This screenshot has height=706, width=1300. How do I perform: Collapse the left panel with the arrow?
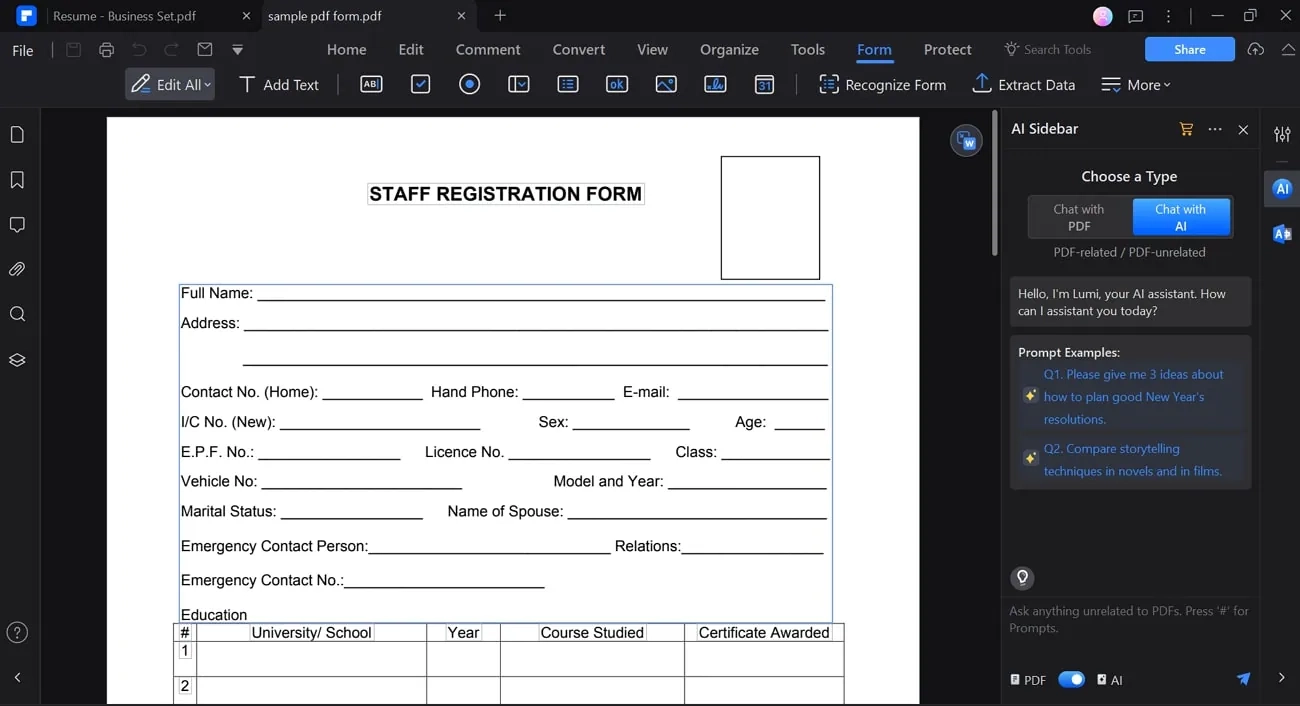(17, 677)
